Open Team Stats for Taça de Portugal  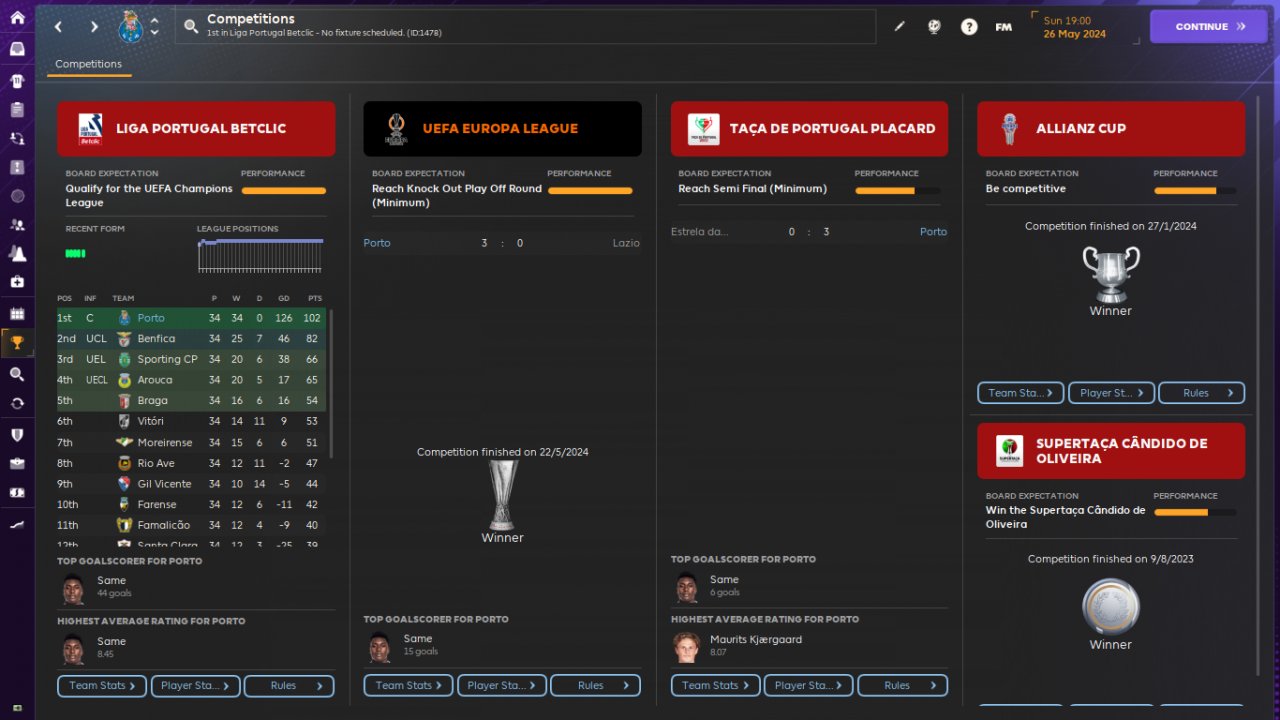(x=716, y=686)
